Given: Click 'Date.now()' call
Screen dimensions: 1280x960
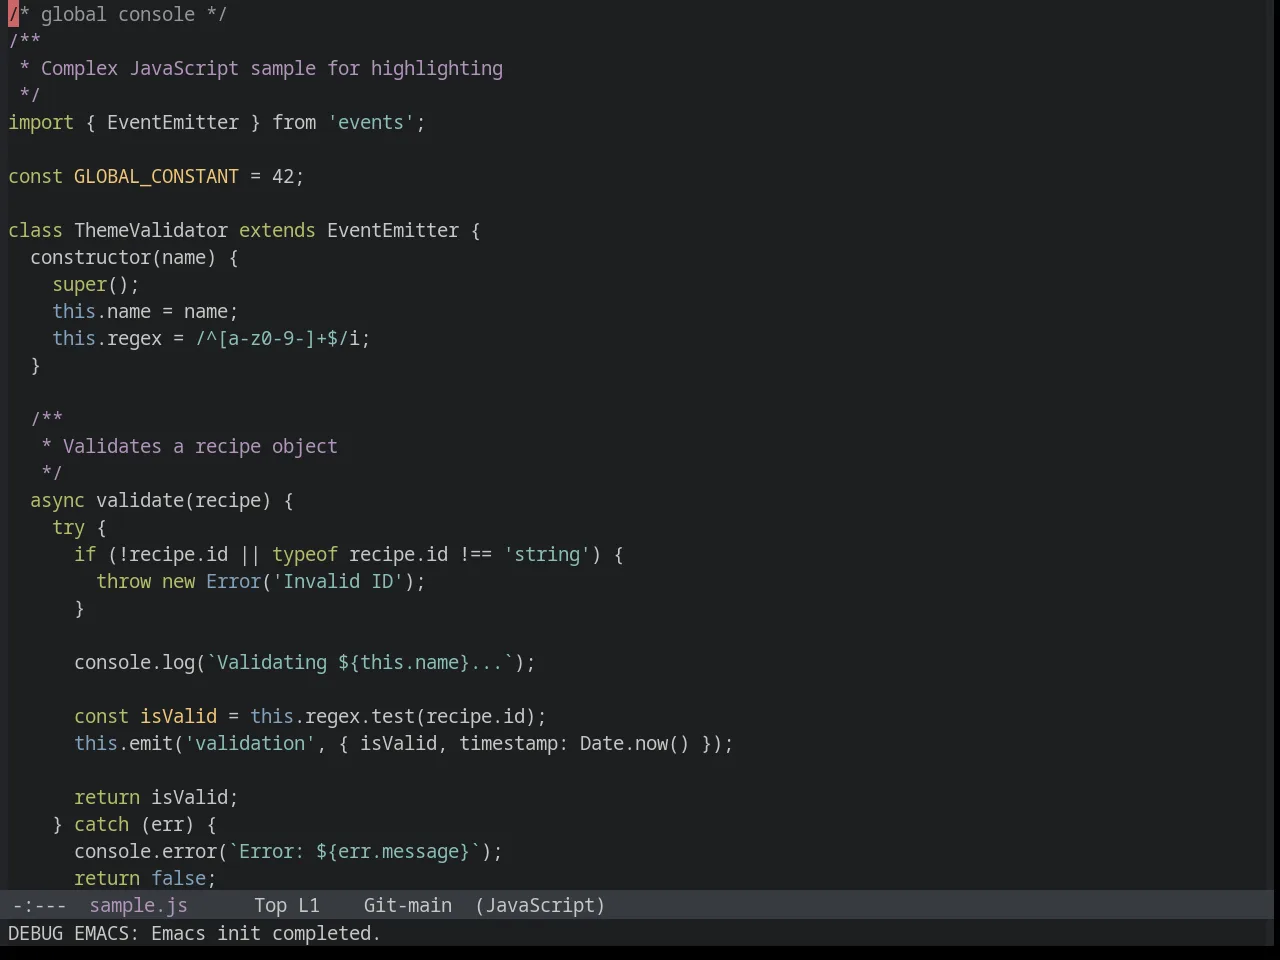Looking at the screenshot, I should 635,743.
